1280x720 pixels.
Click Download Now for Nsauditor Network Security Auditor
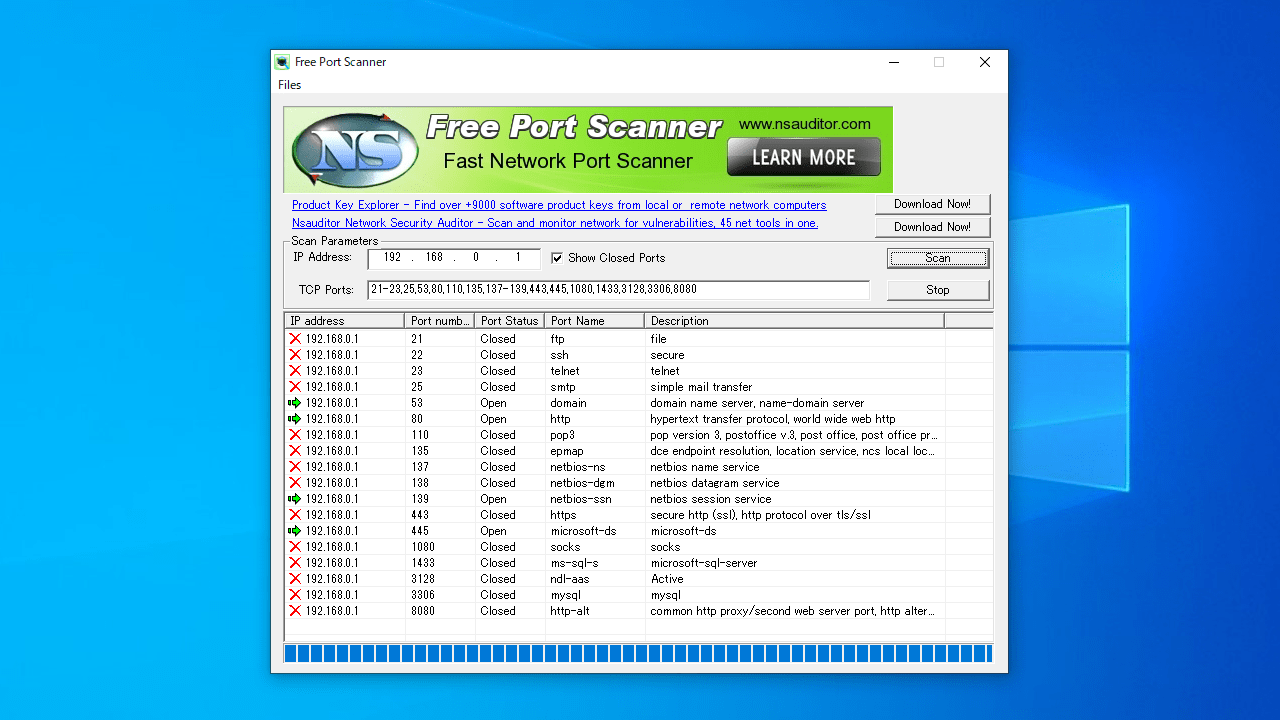click(932, 227)
